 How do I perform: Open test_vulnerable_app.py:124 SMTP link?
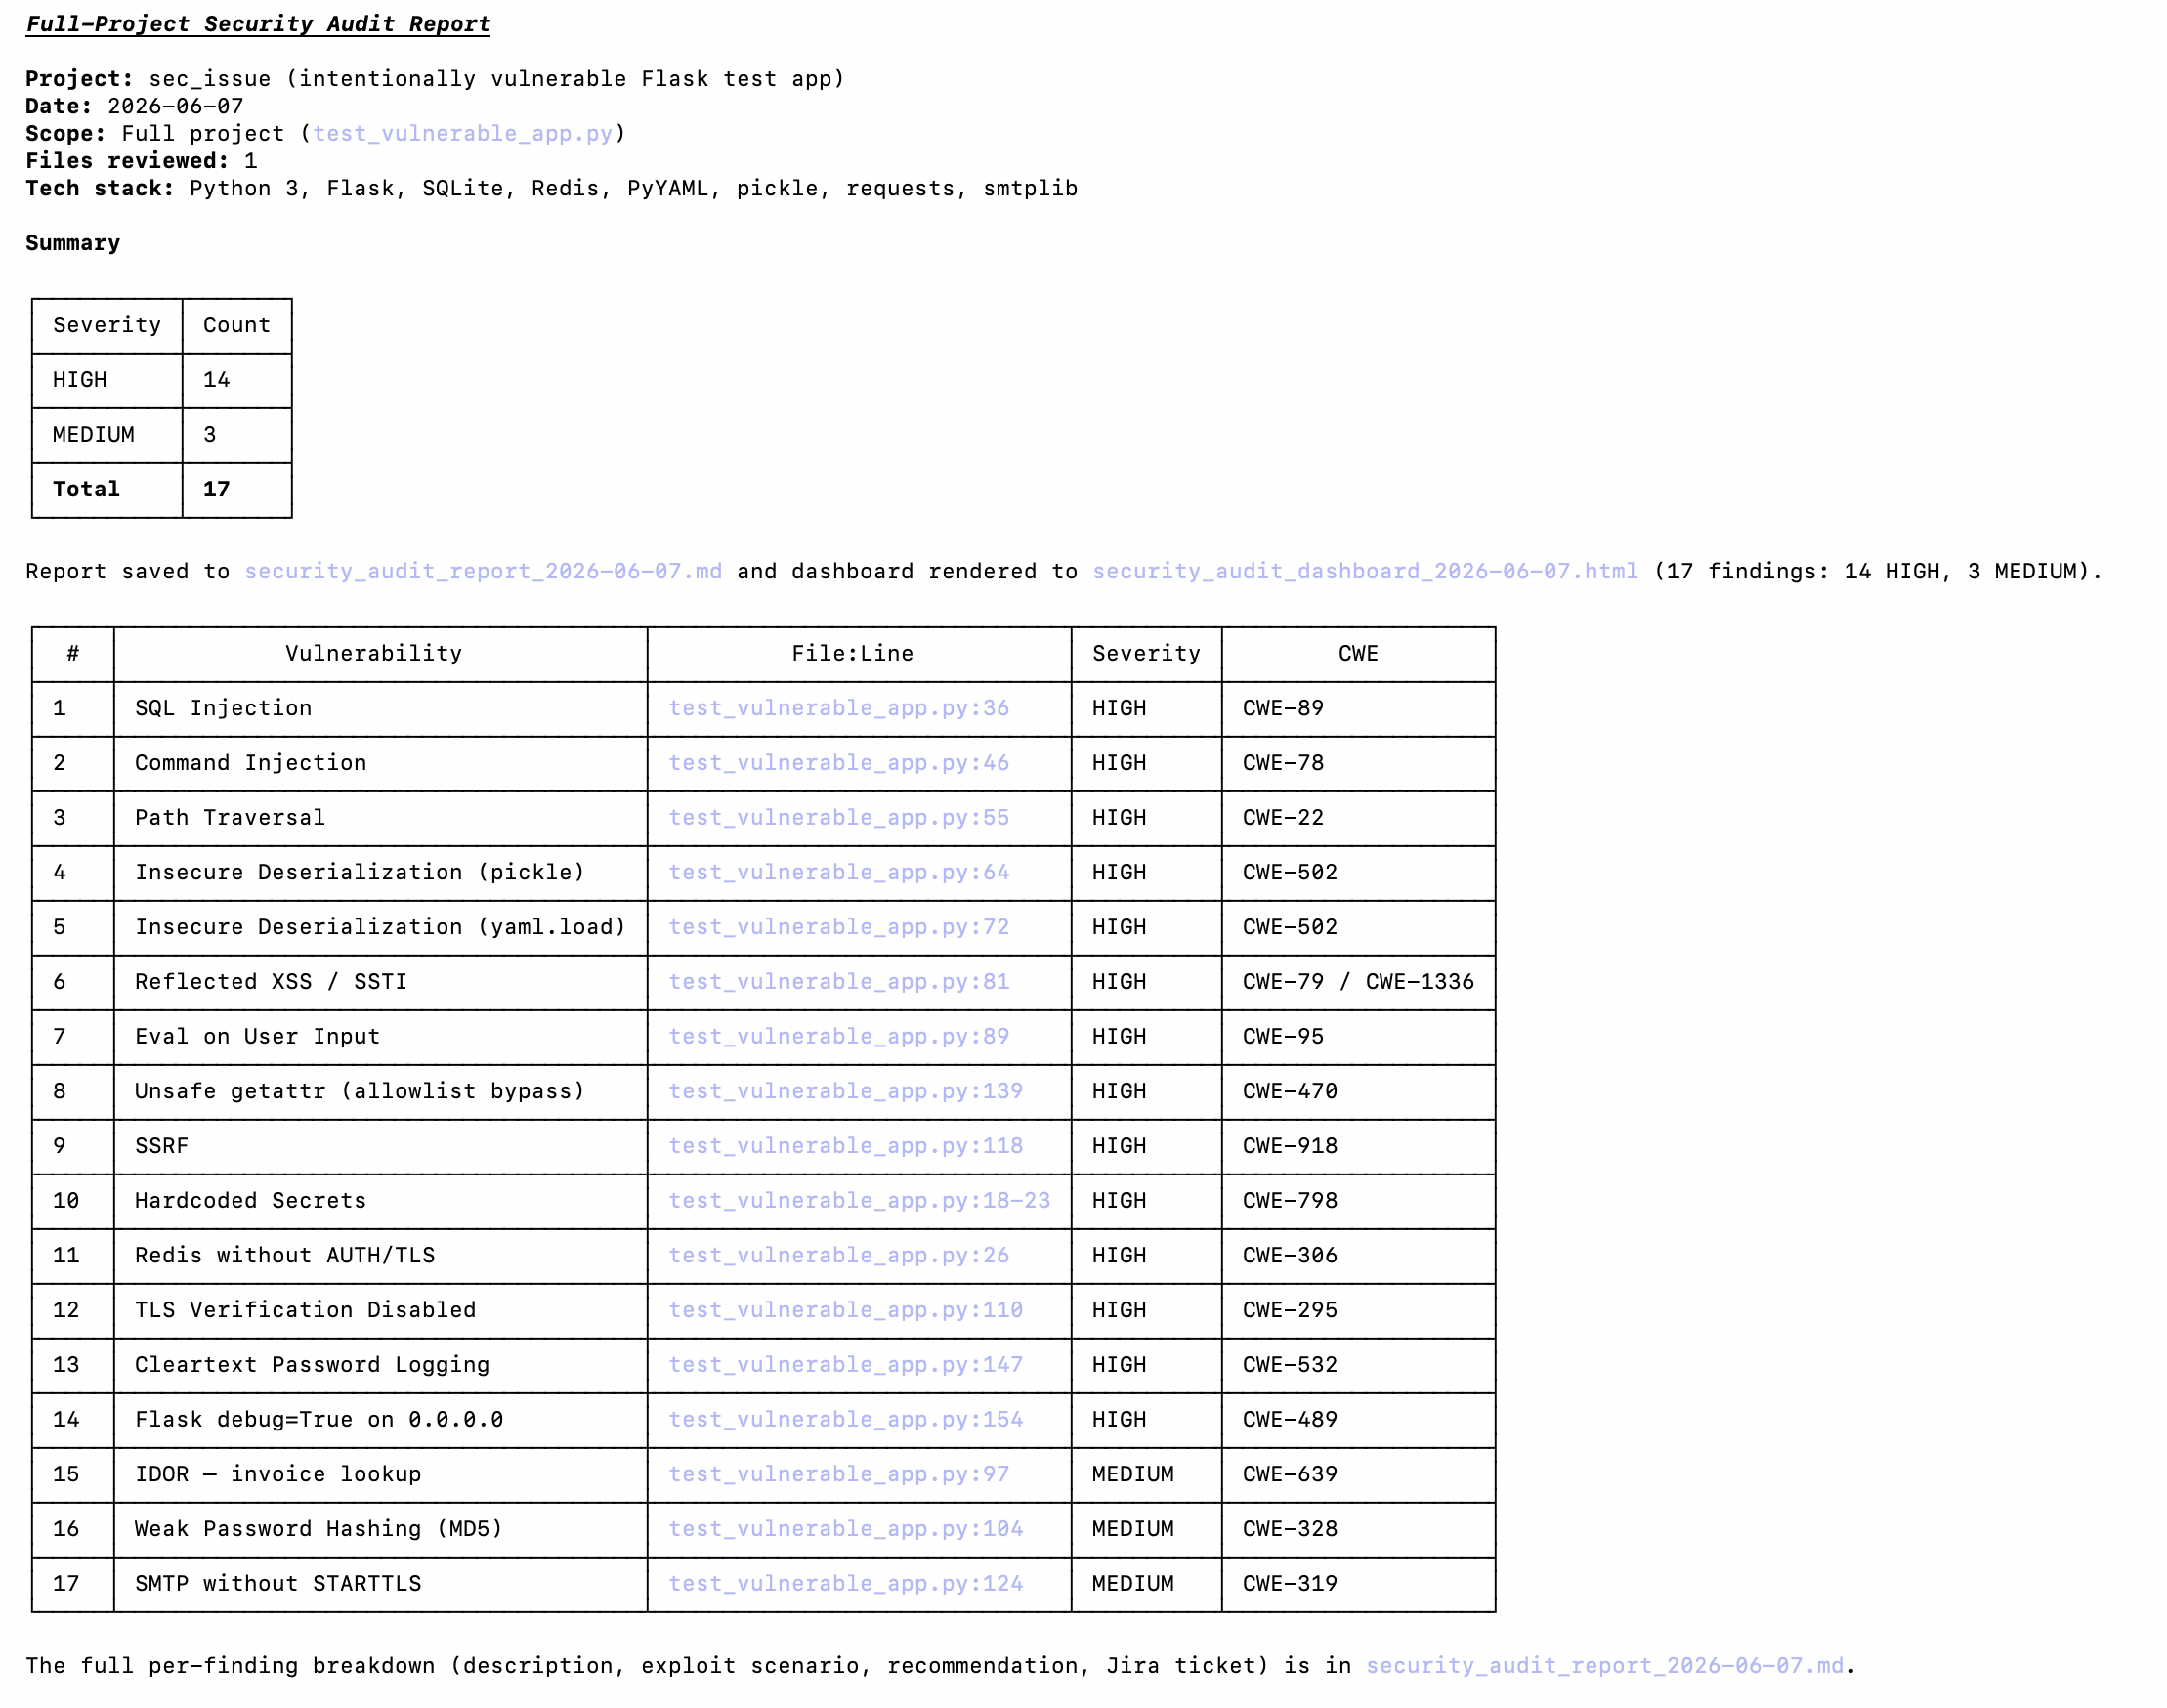pyautogui.click(x=845, y=1583)
